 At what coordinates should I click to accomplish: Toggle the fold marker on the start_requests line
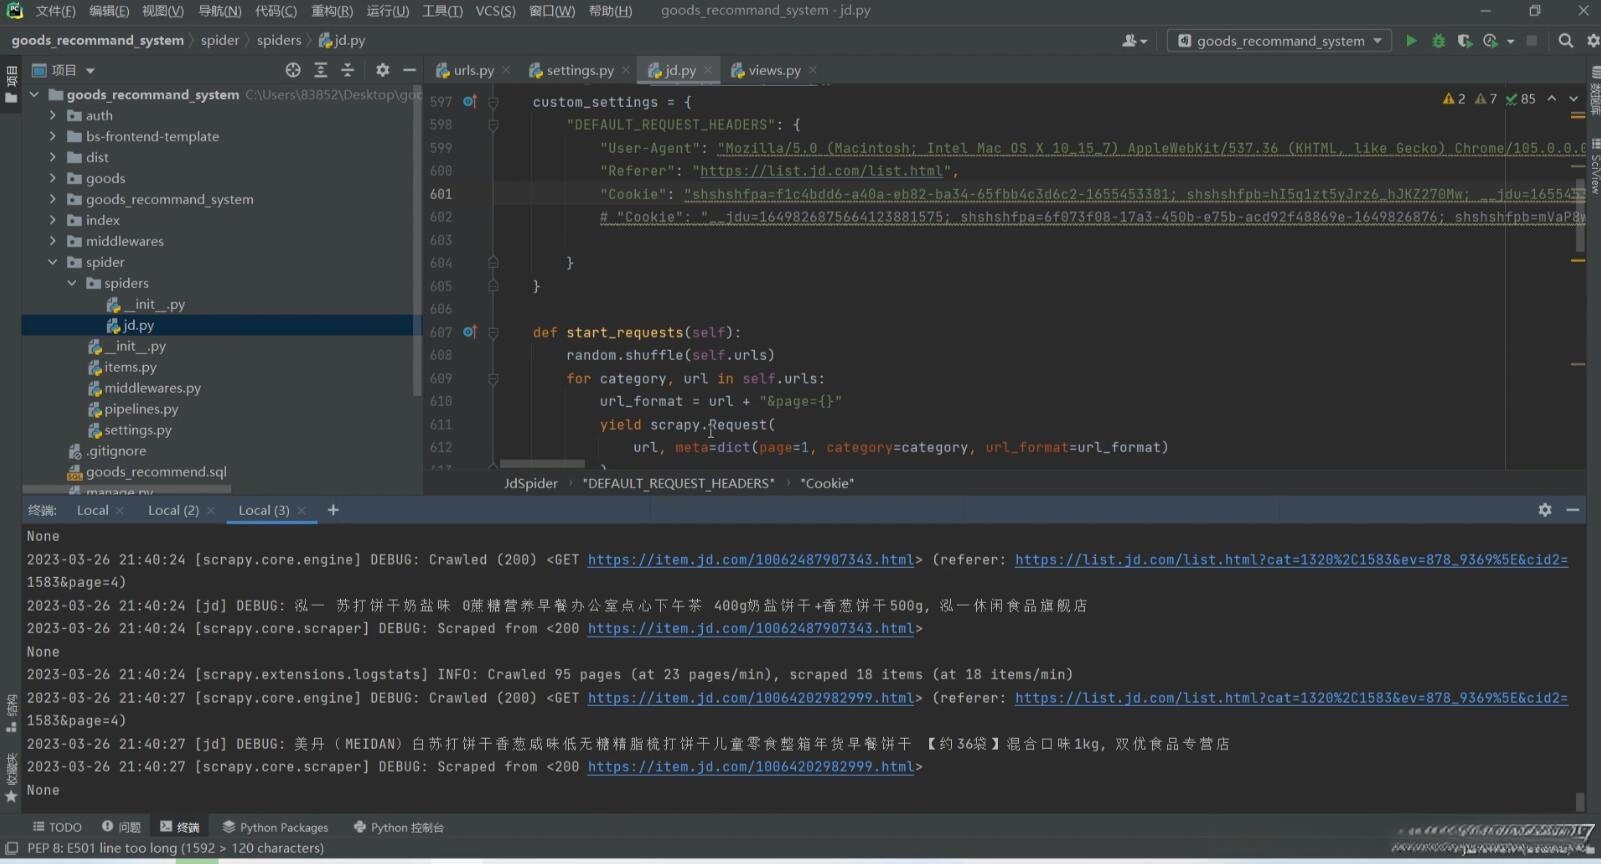pos(493,332)
